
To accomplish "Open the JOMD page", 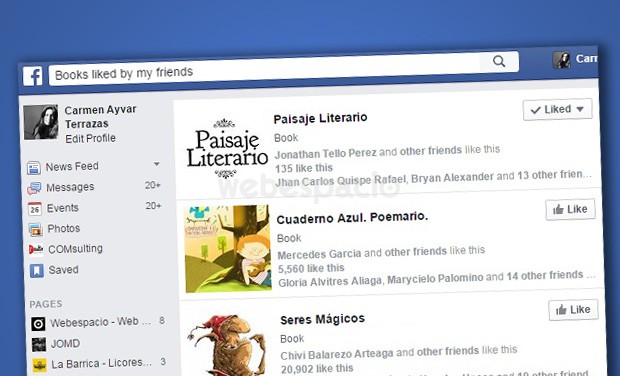I will 65,344.
